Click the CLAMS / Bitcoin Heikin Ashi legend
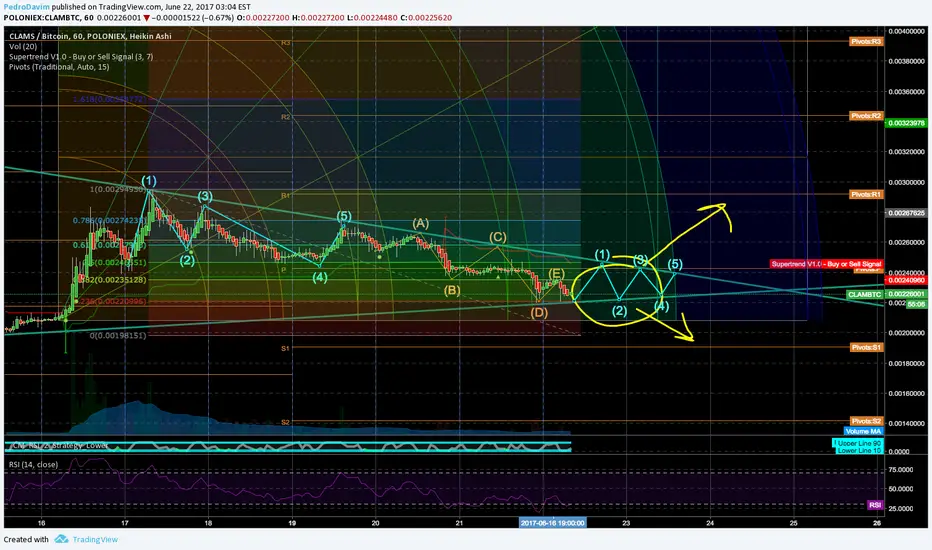Viewport: 932px width, 550px height. point(90,36)
